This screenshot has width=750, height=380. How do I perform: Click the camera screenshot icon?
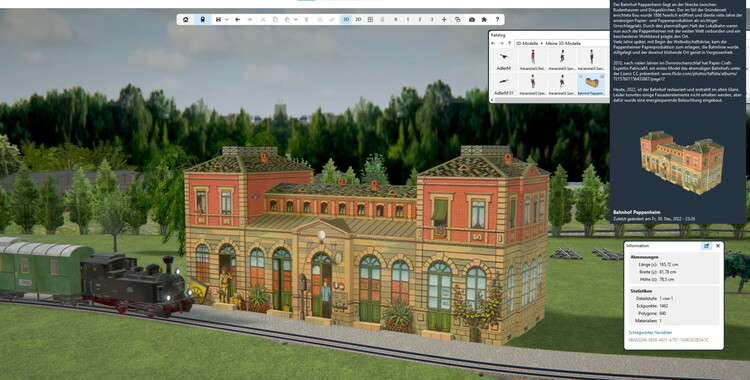point(472,20)
